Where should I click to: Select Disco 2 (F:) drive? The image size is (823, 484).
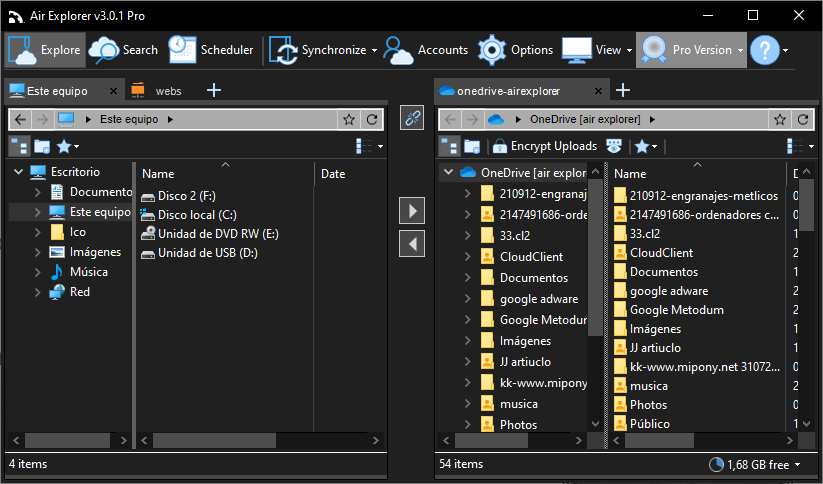[178, 196]
